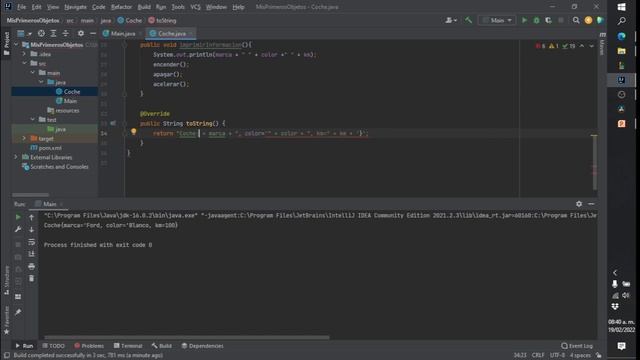Screen dimensions: 640x360
Task: Clear console output with trash icon
Action: tap(31, 278)
